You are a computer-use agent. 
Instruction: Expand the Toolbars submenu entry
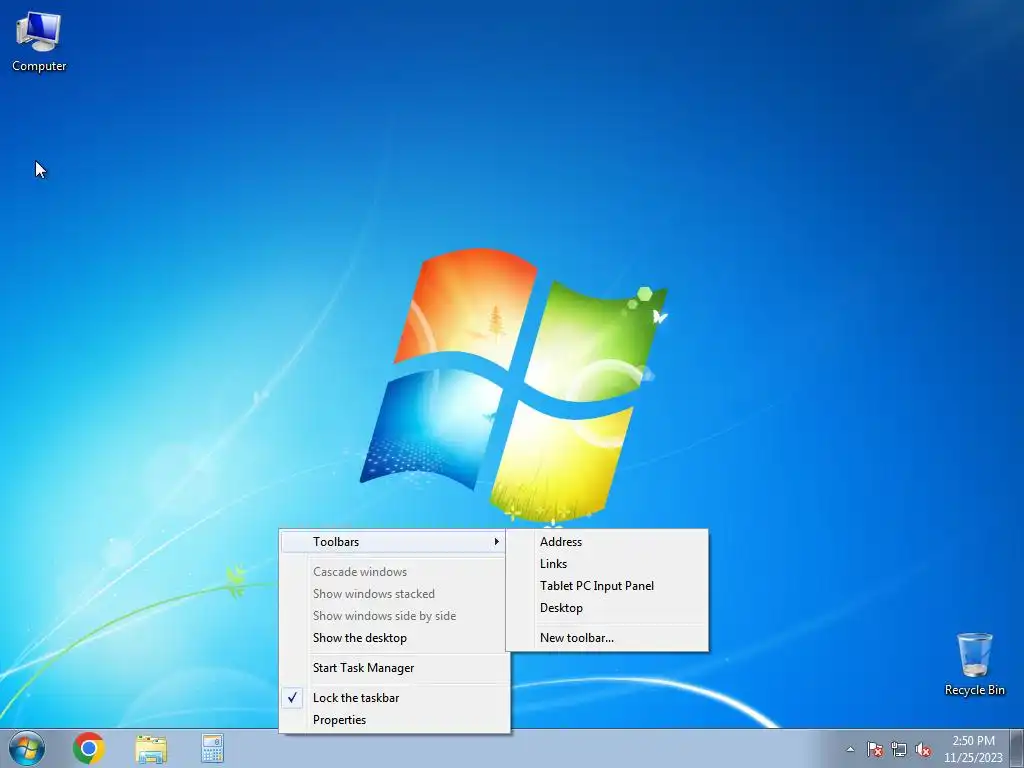point(394,541)
